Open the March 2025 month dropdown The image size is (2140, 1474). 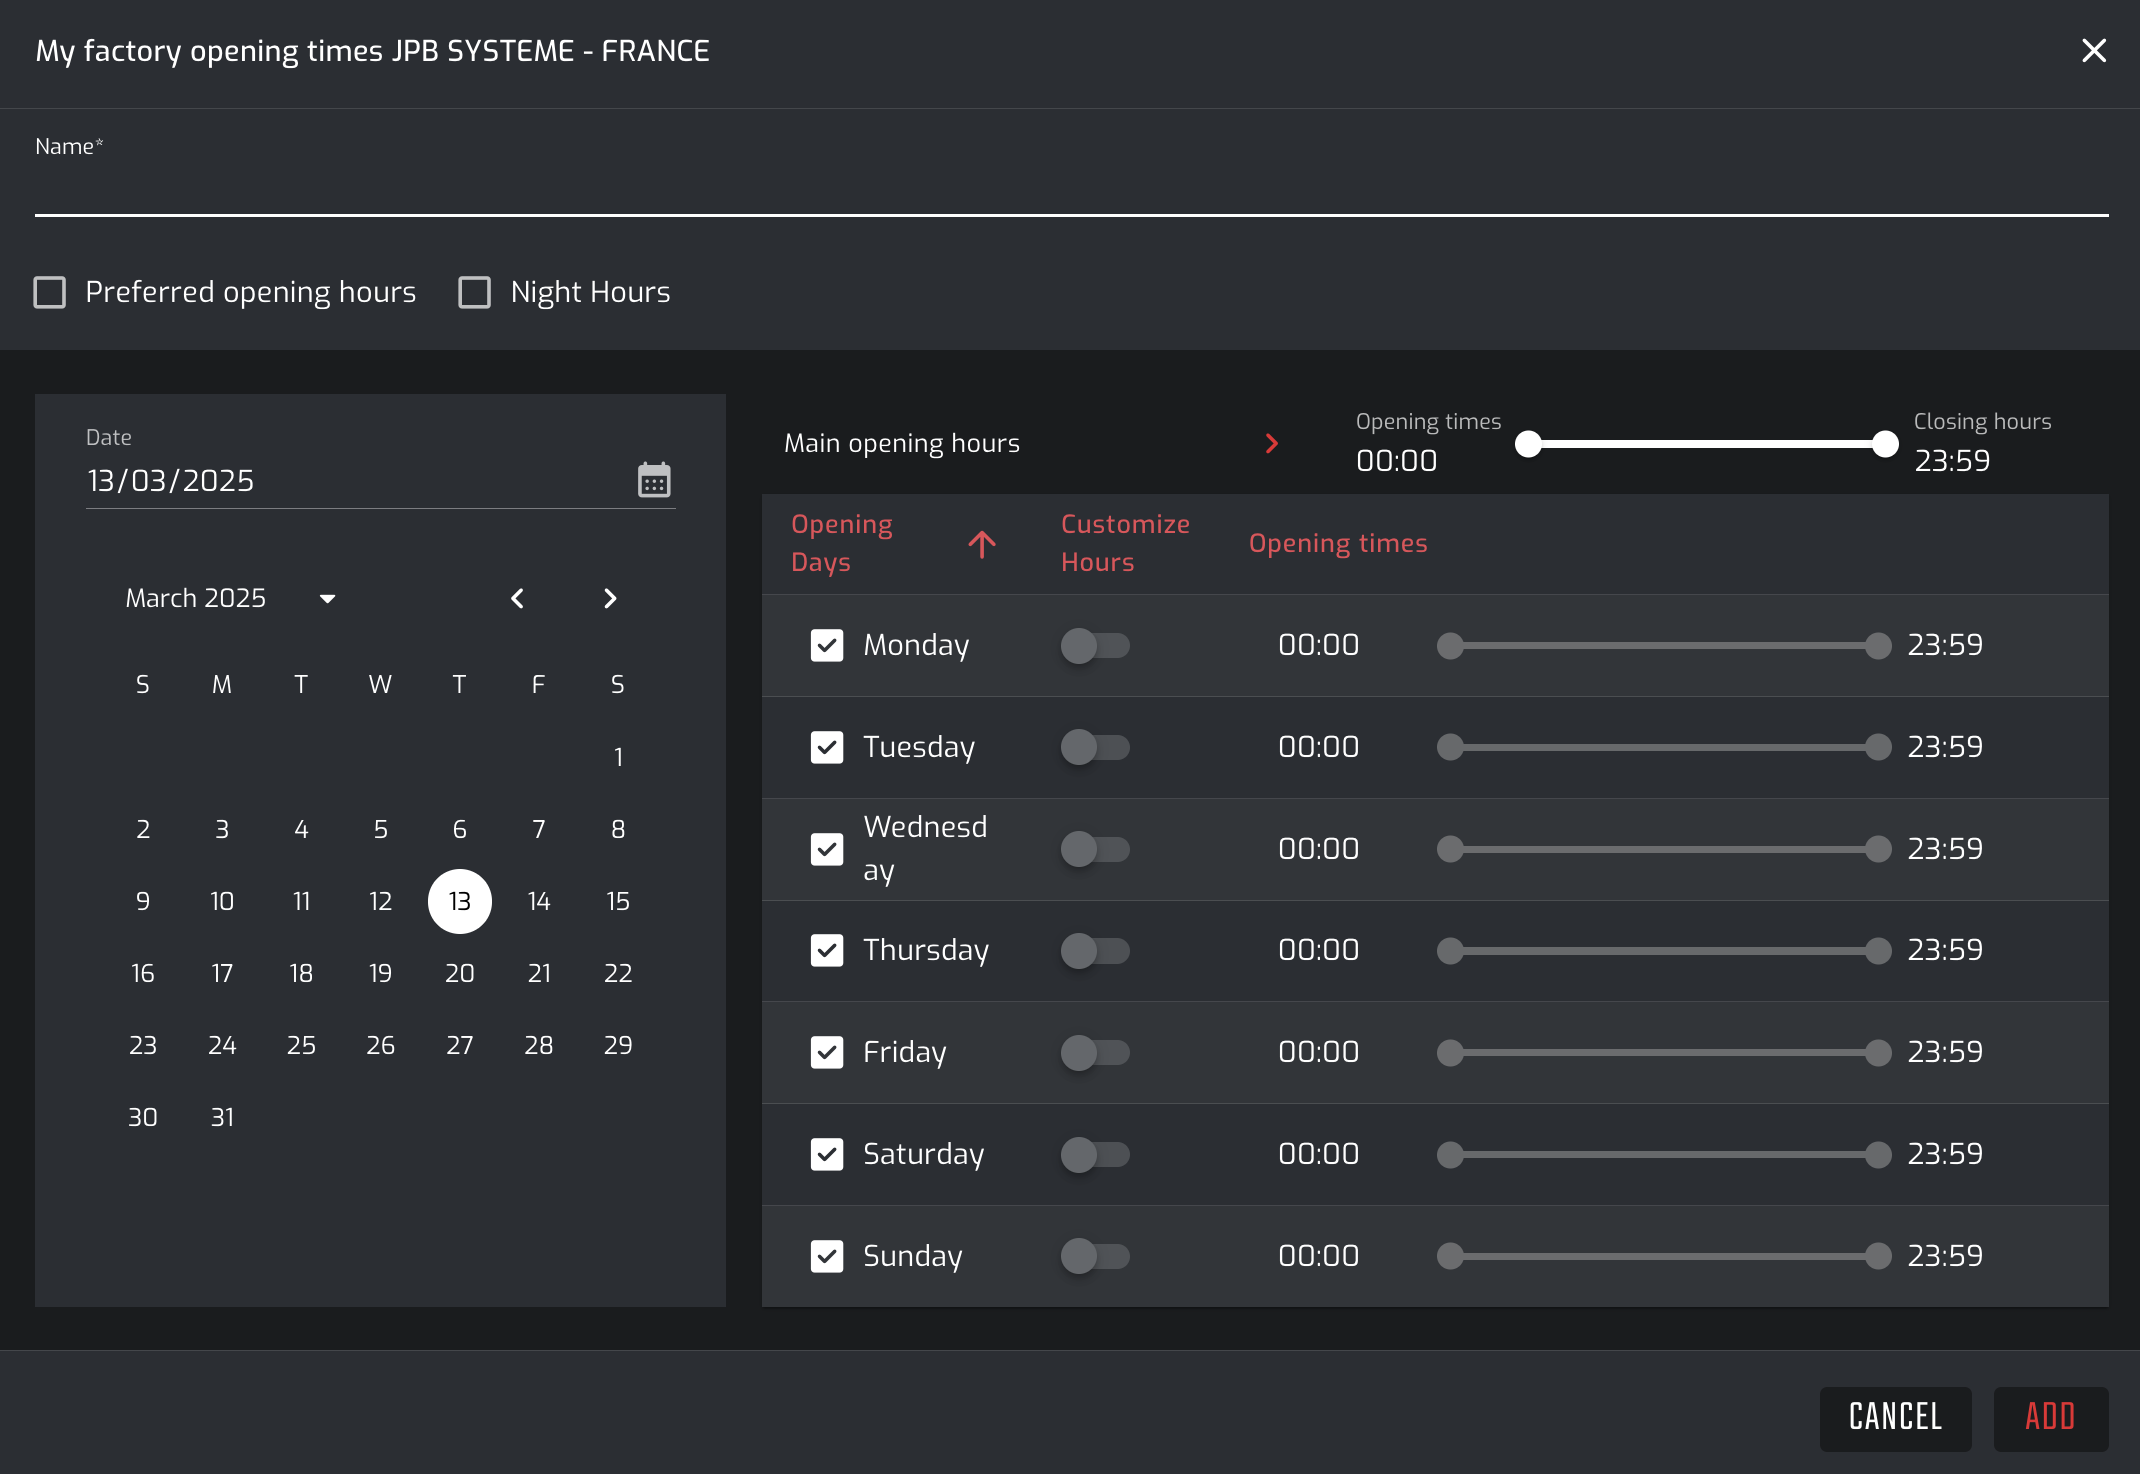(327, 598)
